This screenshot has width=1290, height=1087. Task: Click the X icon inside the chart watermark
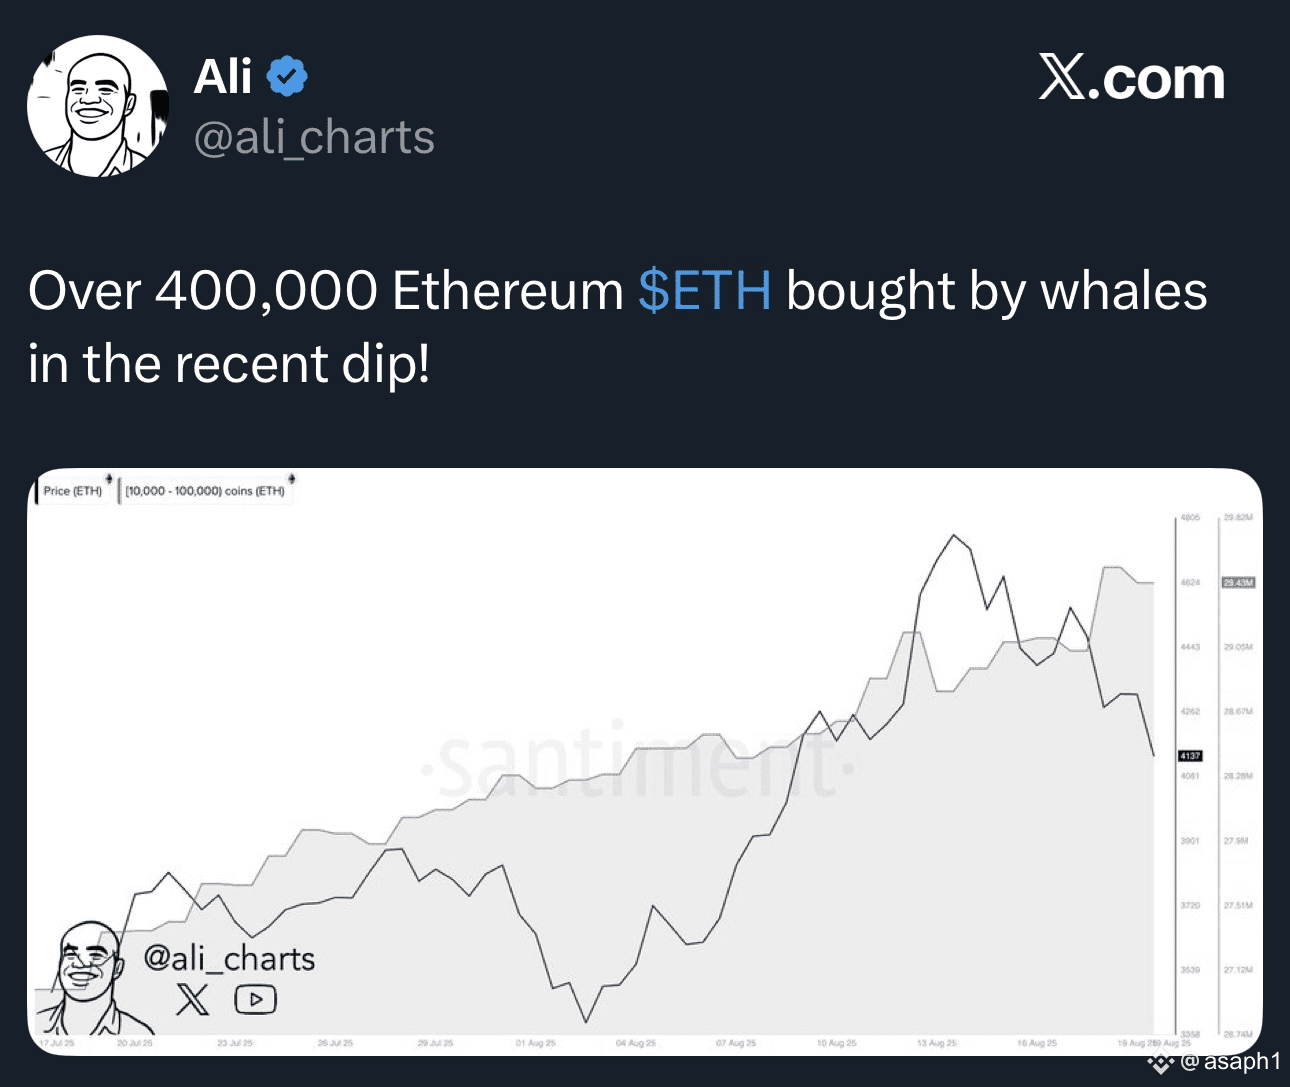[193, 998]
